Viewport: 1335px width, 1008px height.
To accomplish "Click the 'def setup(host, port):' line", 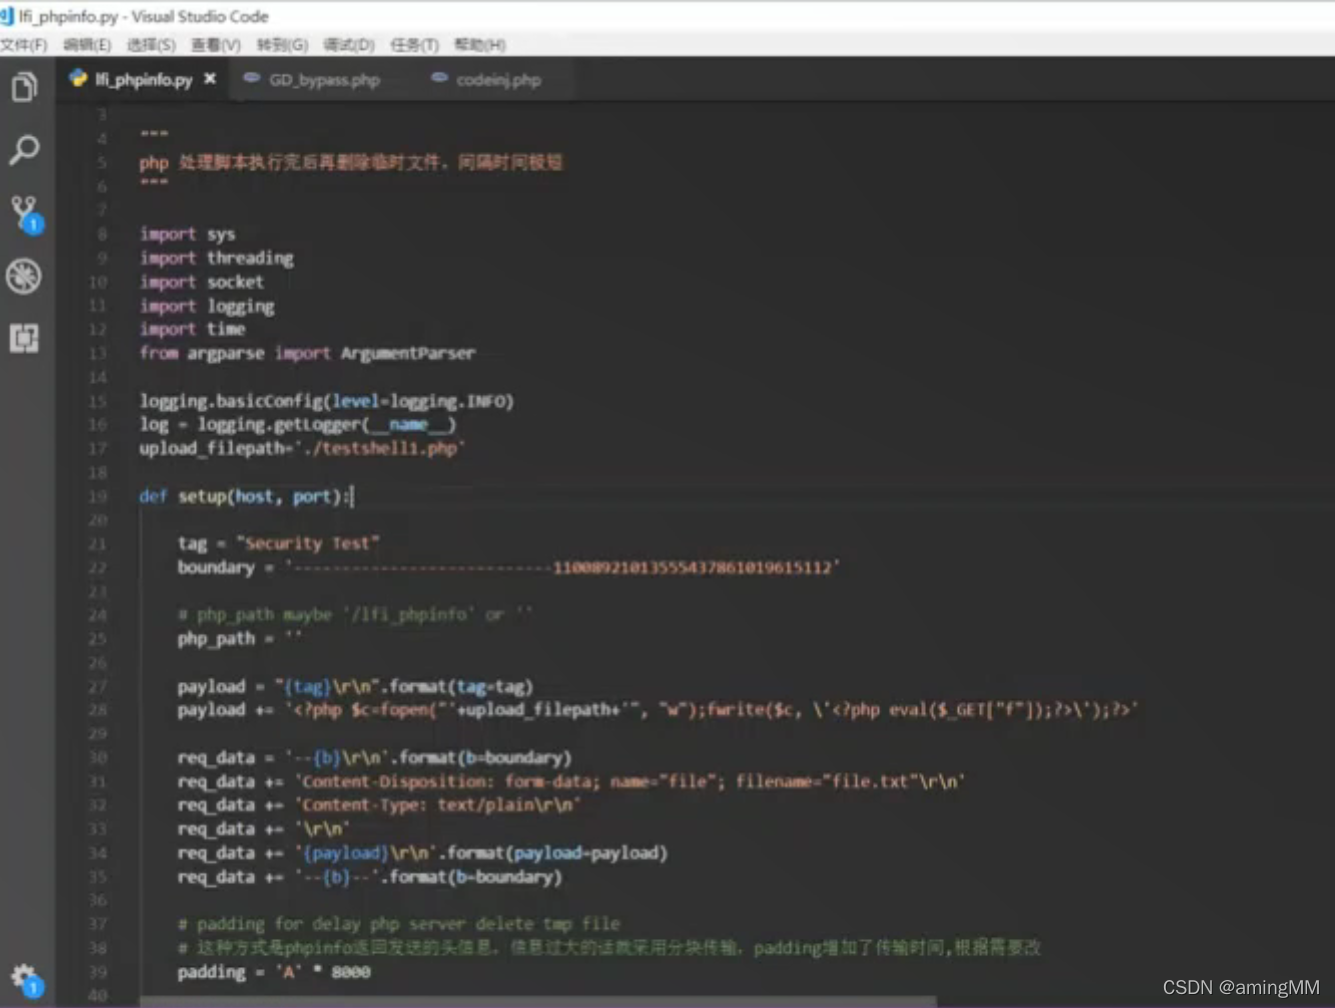I will pos(245,496).
